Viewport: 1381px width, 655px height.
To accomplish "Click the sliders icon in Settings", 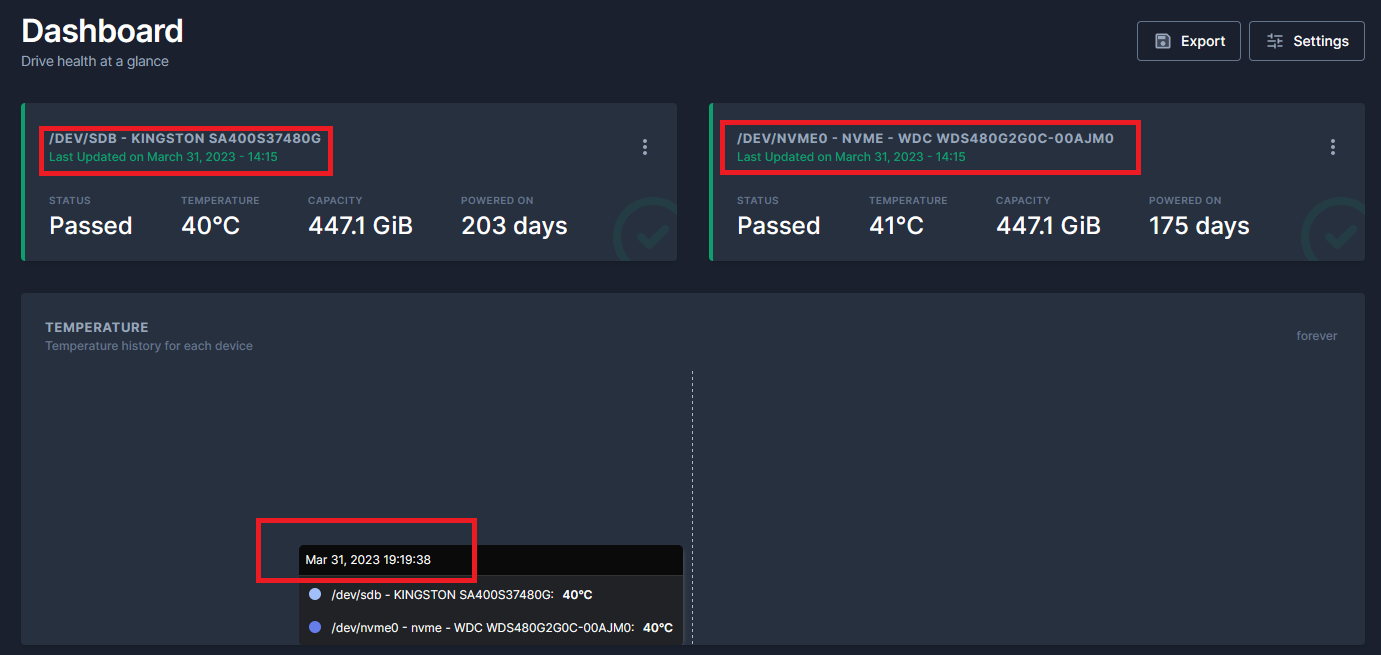I will 1275,41.
